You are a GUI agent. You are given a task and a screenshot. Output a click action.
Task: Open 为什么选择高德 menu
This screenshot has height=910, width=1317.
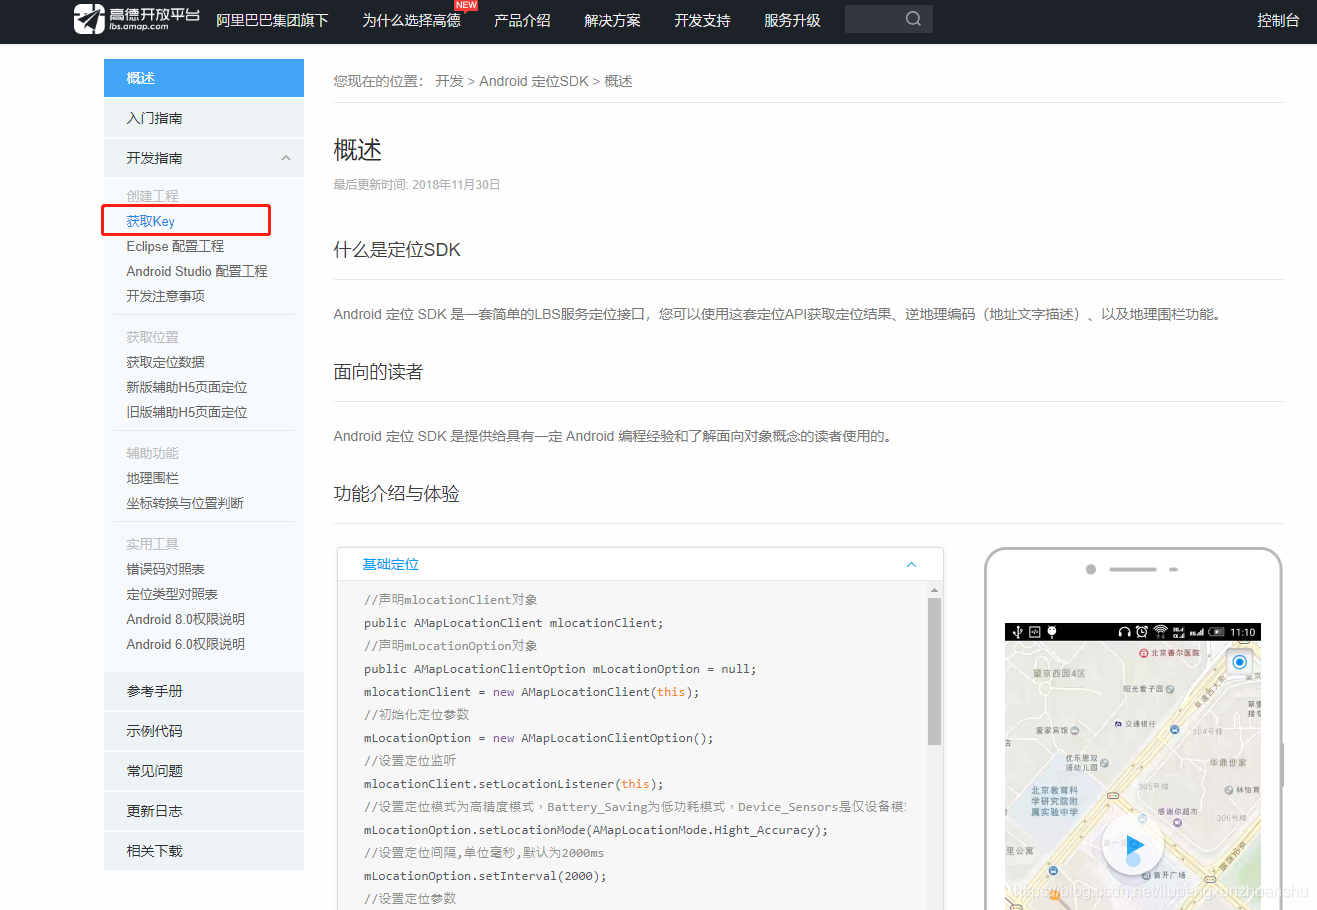tap(411, 20)
